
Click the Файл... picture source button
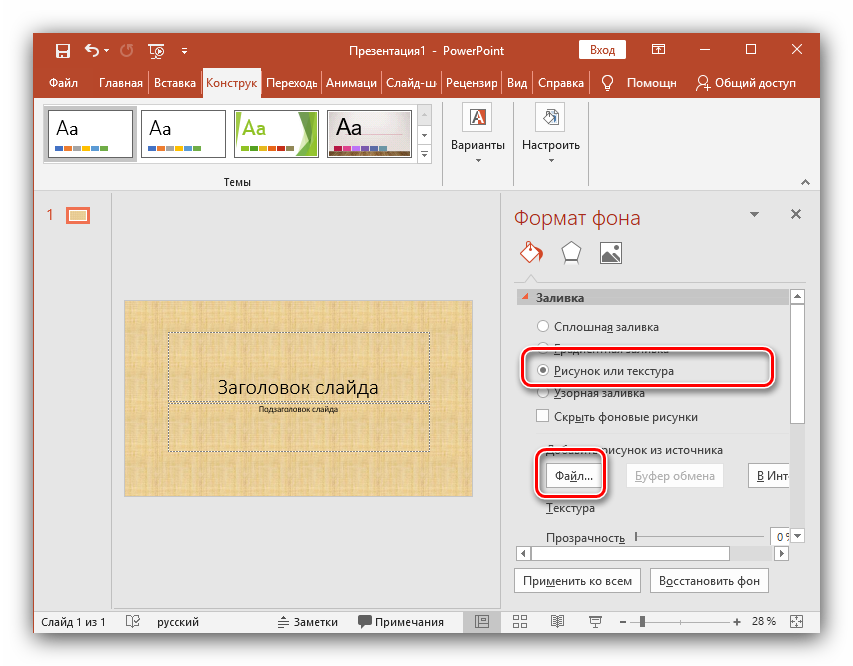click(574, 476)
